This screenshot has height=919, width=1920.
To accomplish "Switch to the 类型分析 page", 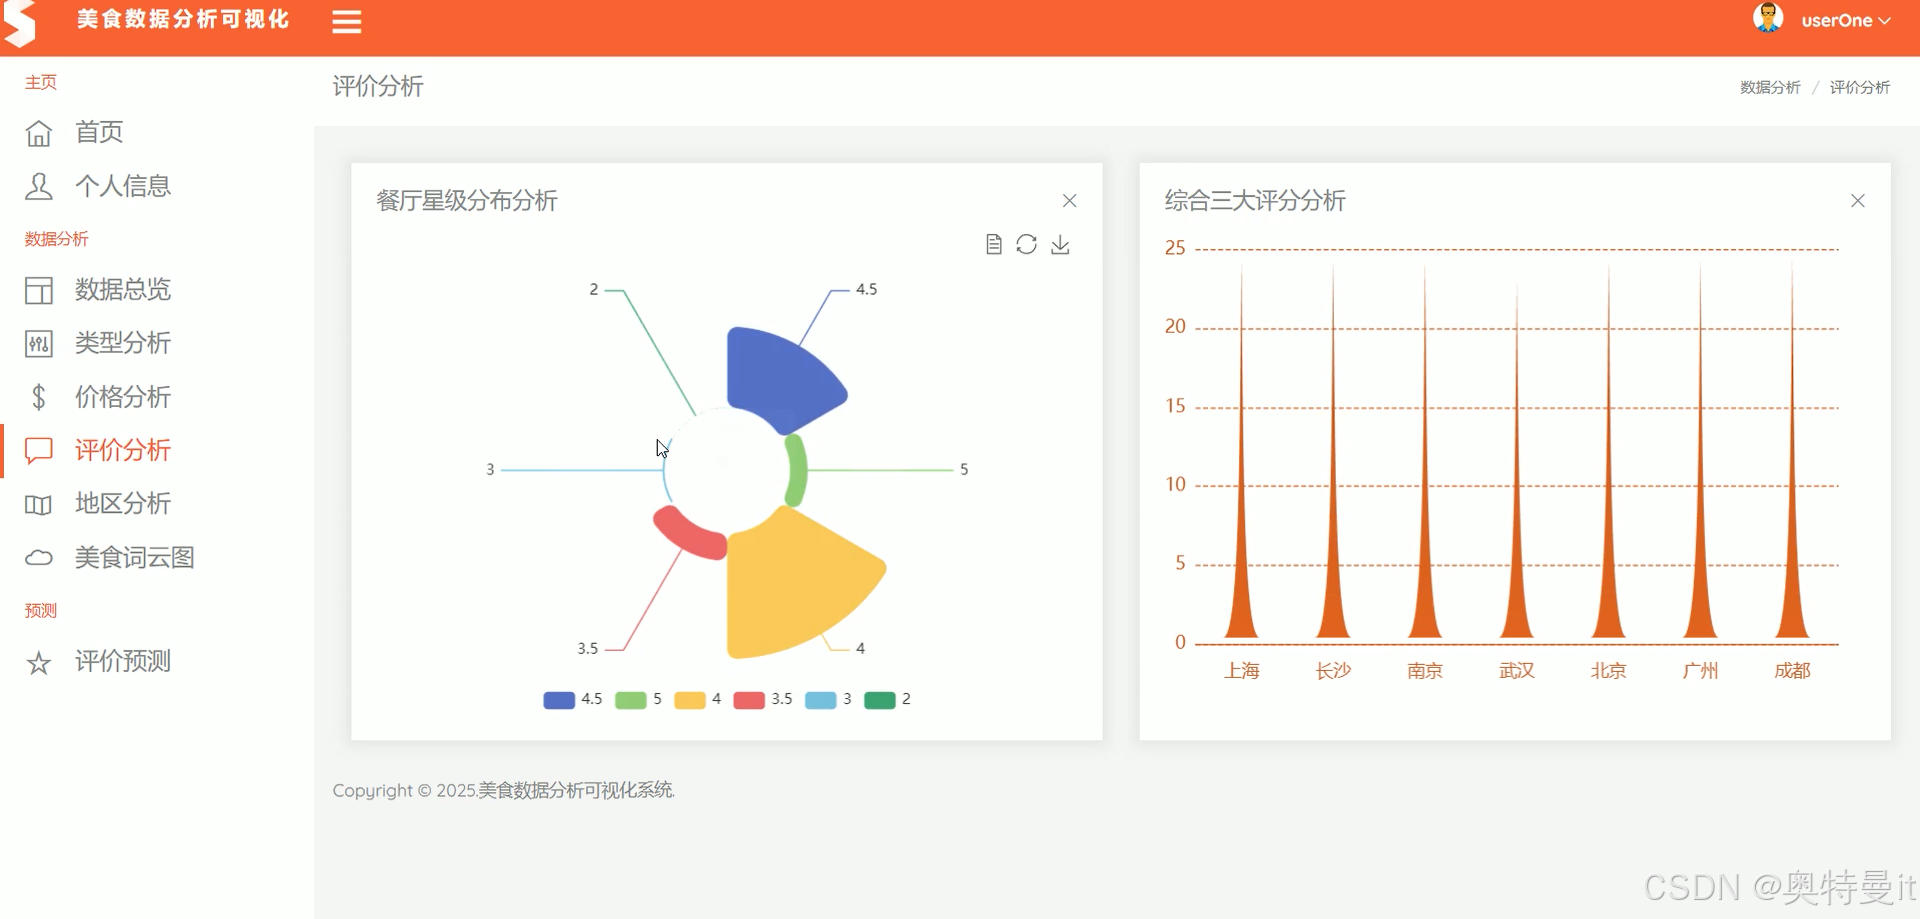I will pyautogui.click(x=122, y=343).
